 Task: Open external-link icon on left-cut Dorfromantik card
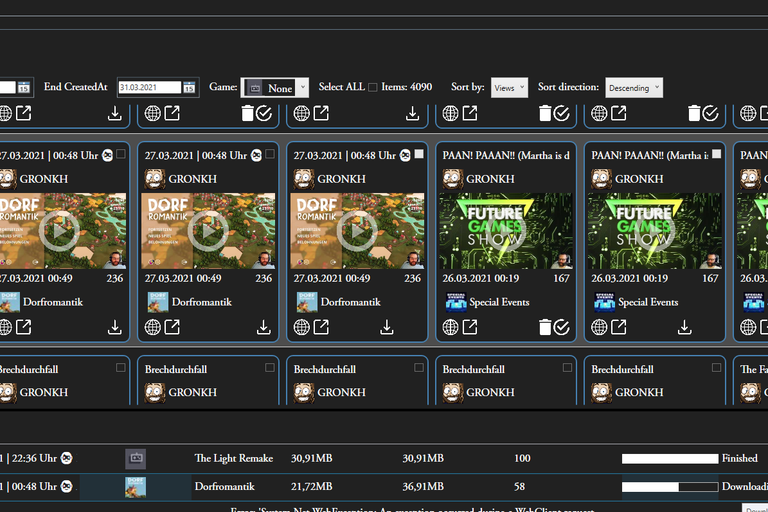24,327
